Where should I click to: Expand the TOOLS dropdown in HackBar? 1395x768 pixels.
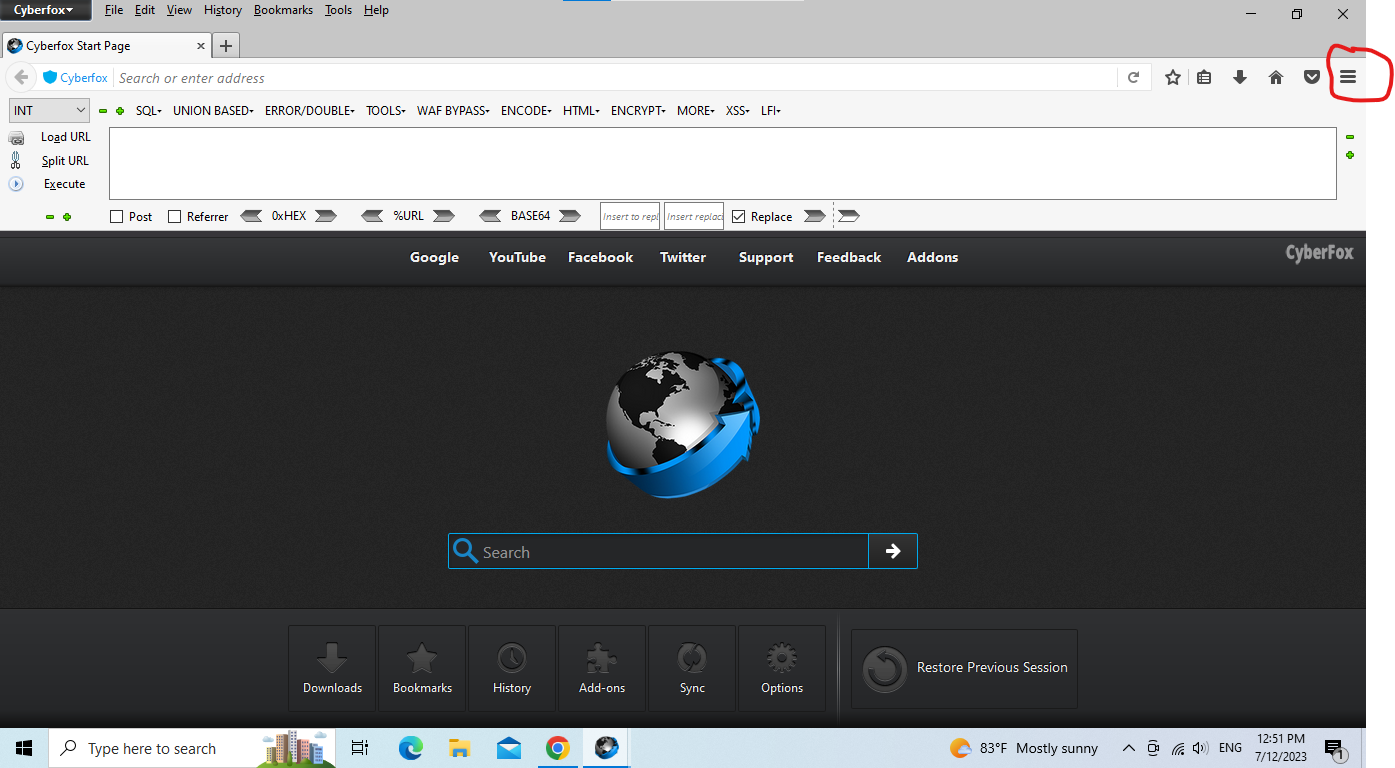click(x=386, y=111)
